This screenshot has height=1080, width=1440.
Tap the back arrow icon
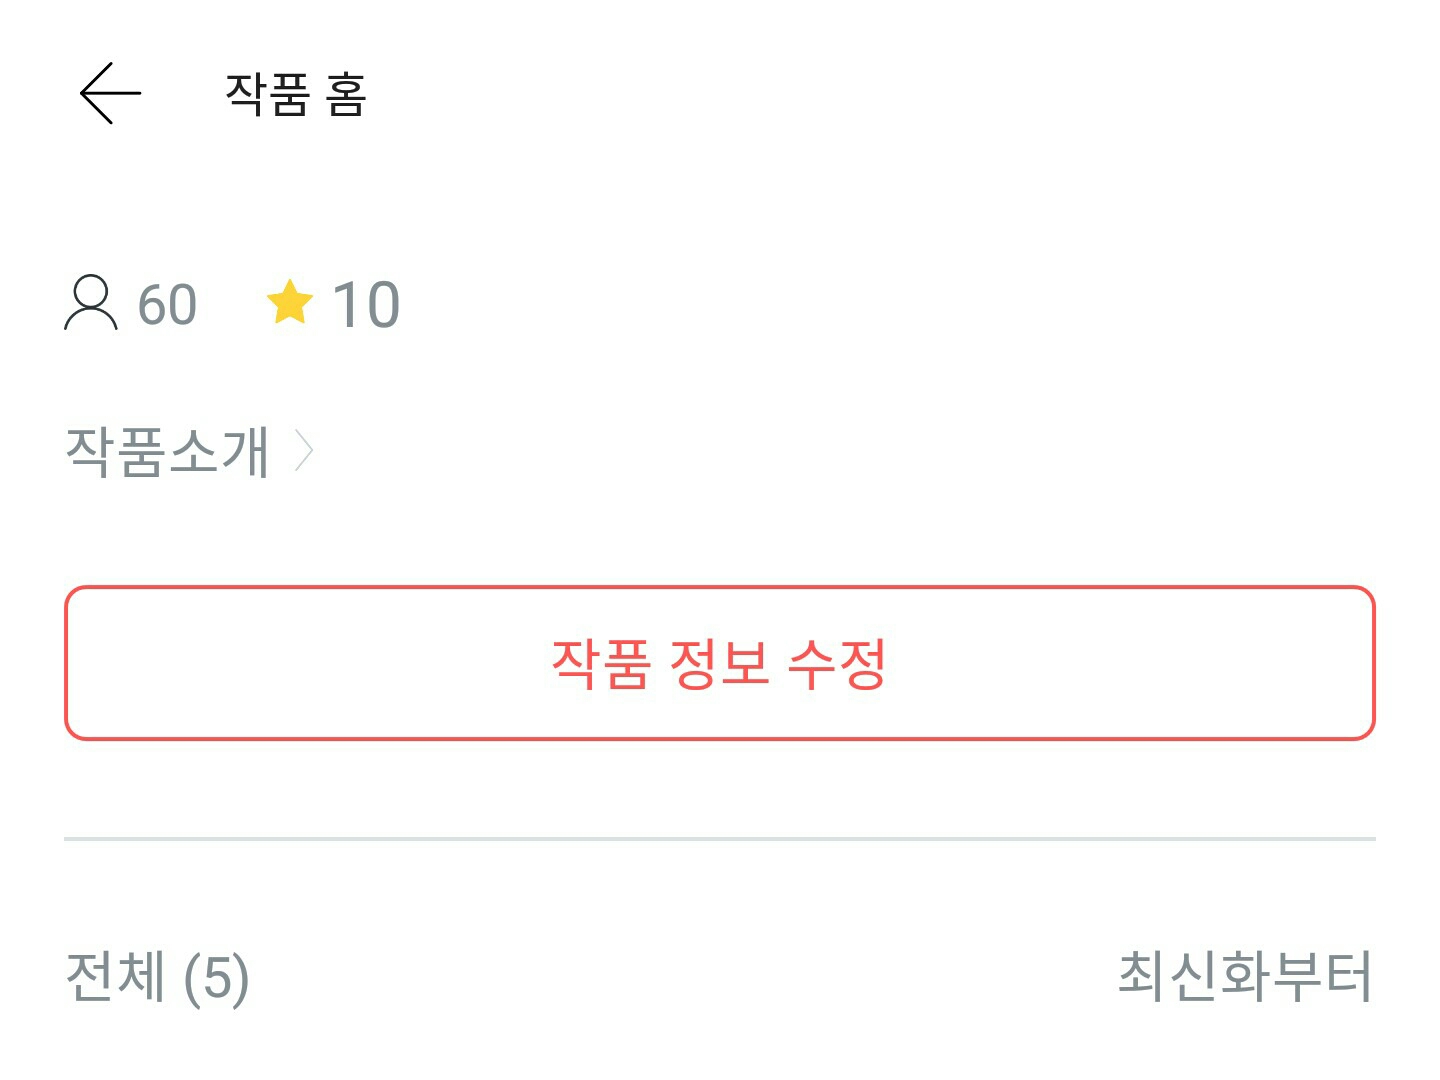tap(110, 93)
